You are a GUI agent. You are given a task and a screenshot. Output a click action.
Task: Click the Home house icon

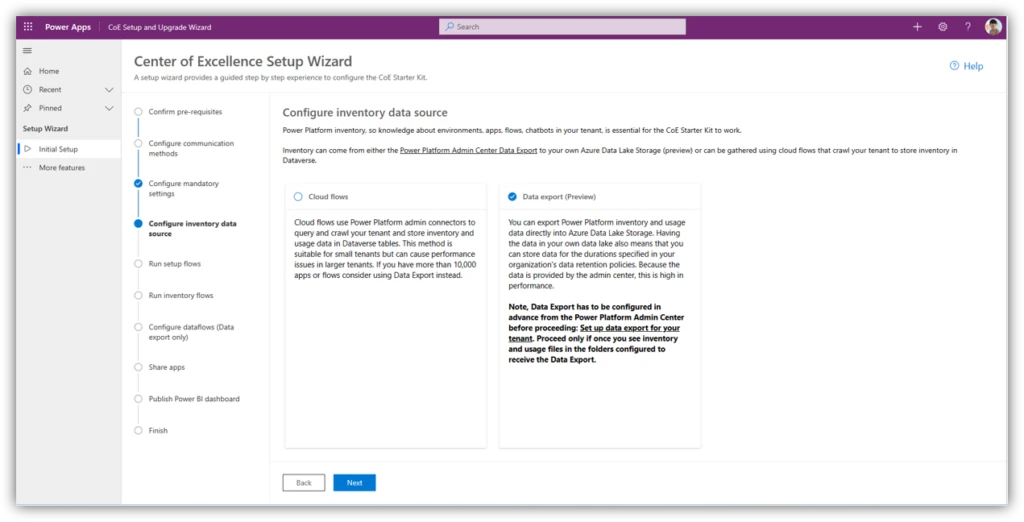click(27, 71)
